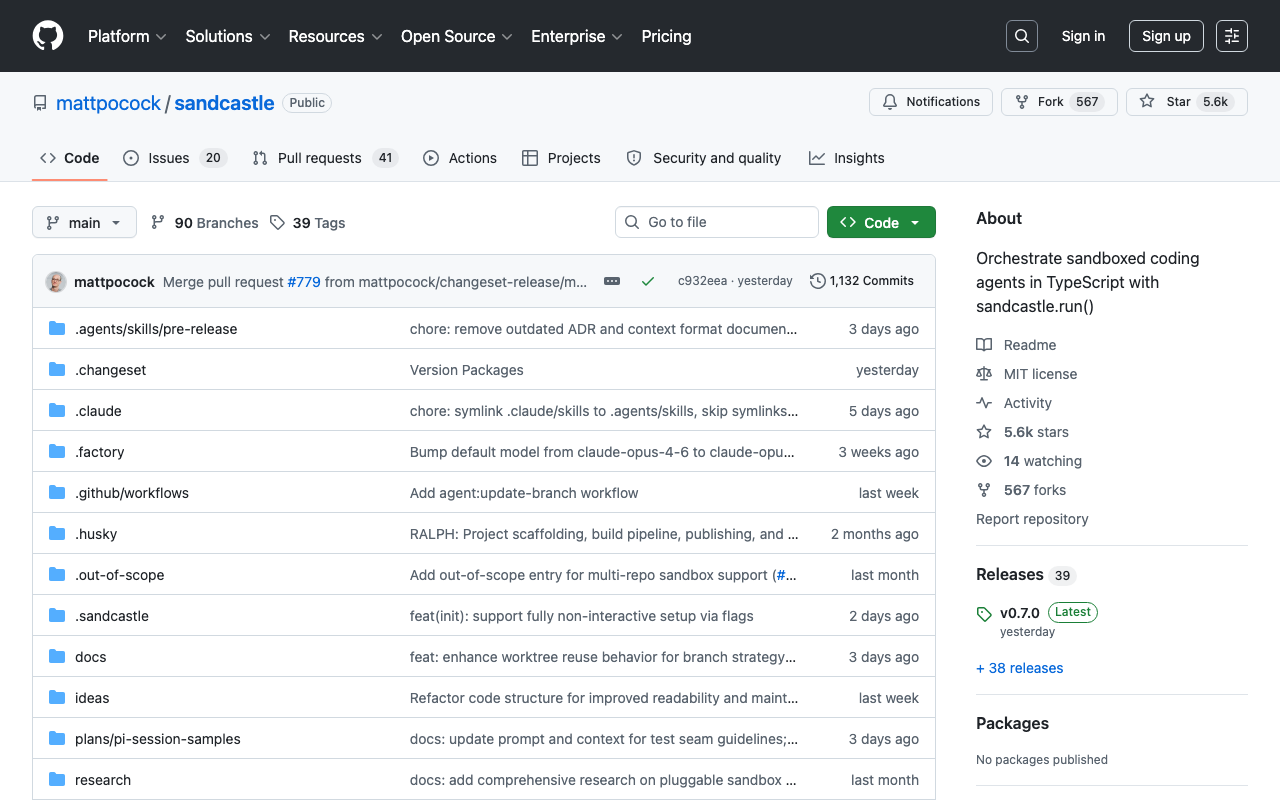Screen dimensions: 1280x800
Task: Open 'Version Packages' commit message
Action: [x=467, y=370]
